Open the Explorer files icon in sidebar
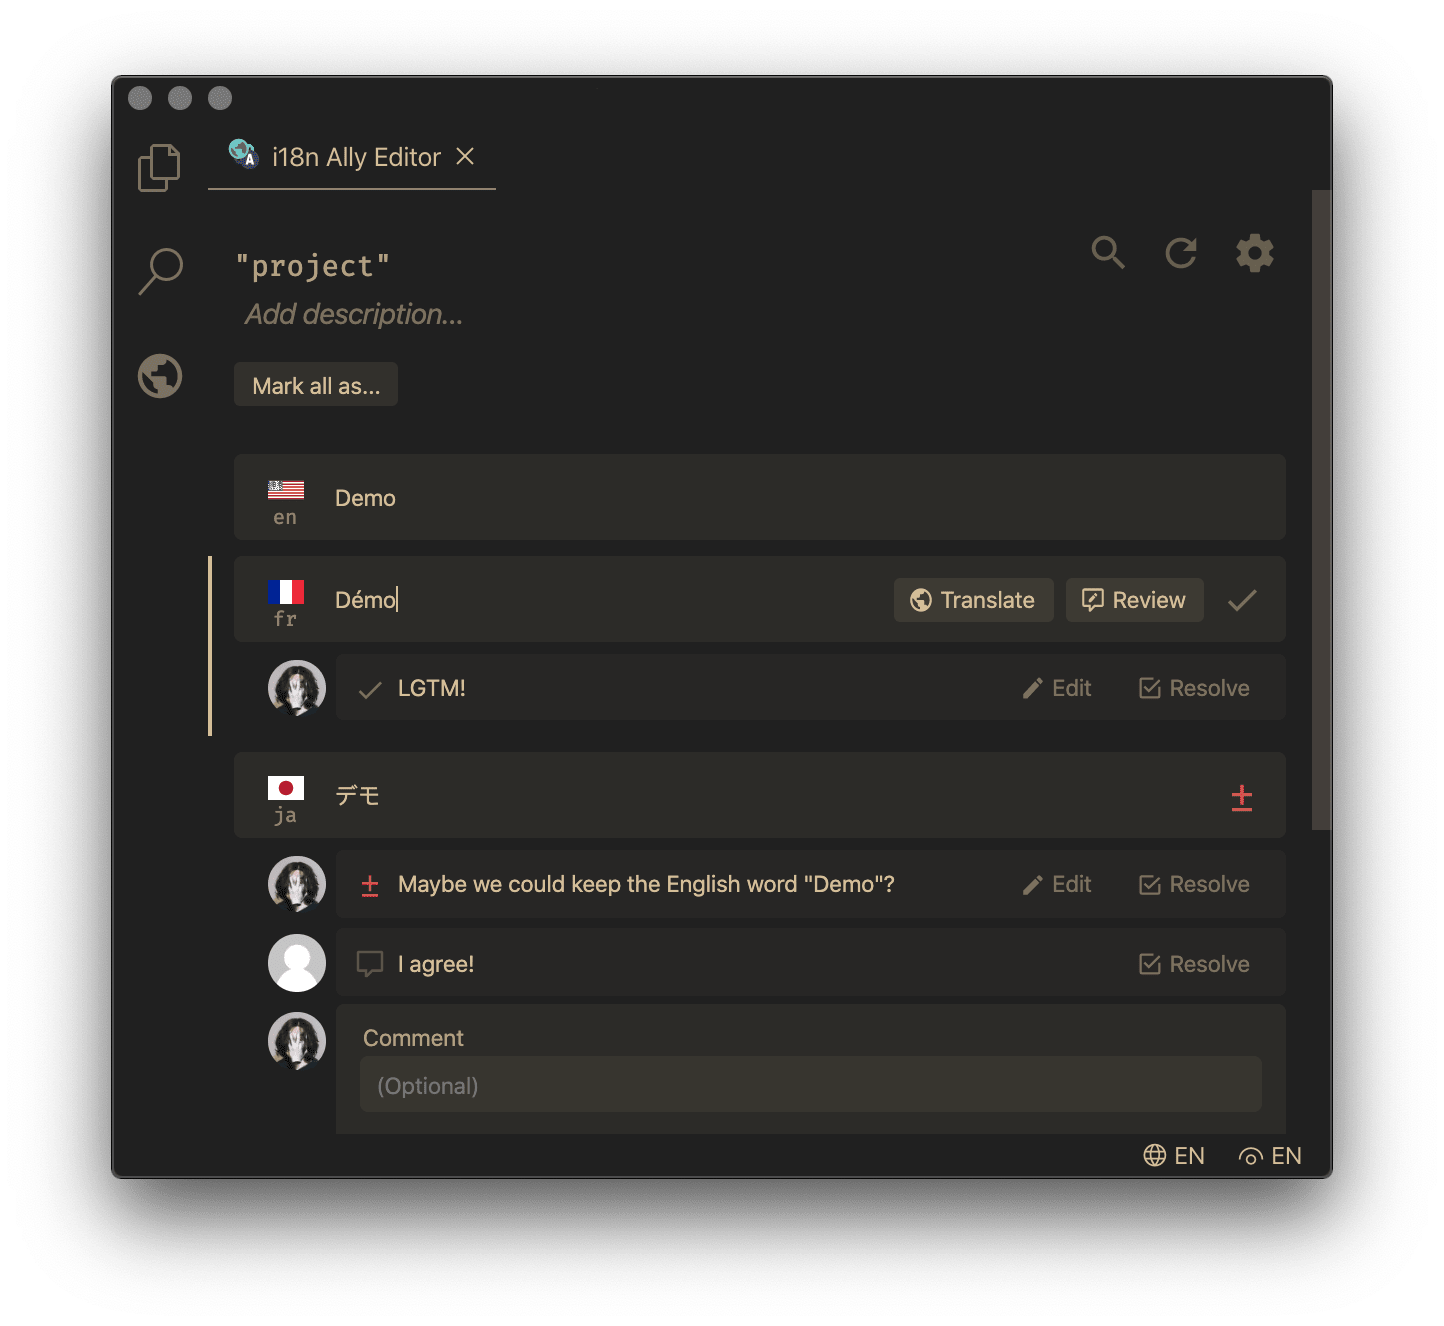This screenshot has width=1444, height=1326. click(x=159, y=167)
